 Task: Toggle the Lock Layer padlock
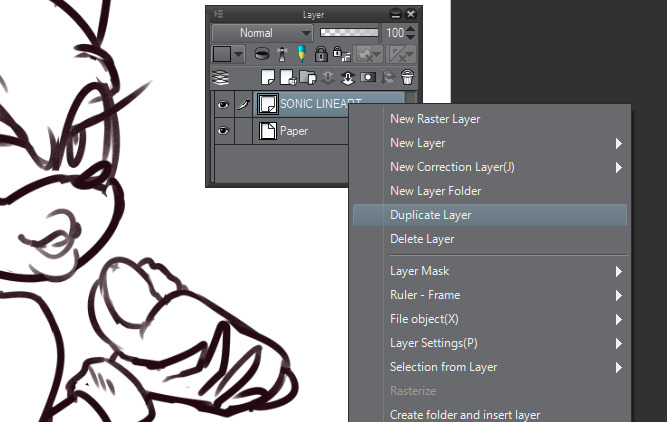[321, 54]
